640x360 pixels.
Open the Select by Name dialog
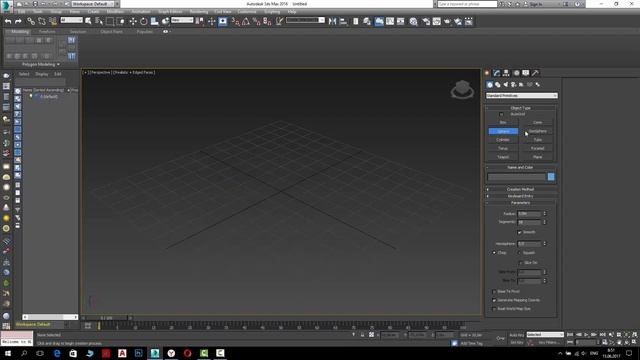pyautogui.click(x=99, y=21)
